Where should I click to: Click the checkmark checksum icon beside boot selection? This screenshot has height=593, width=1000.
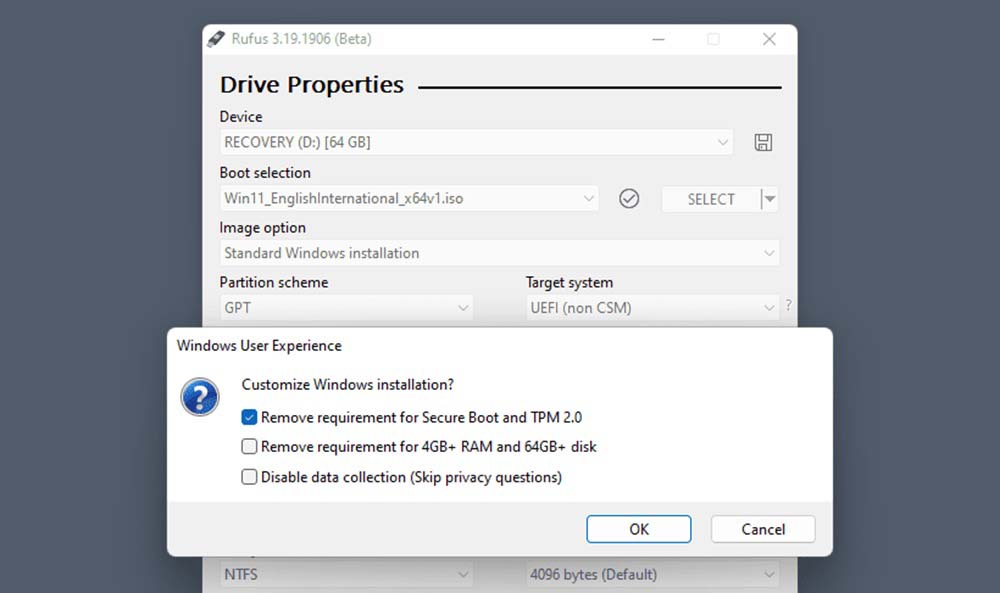pos(629,199)
